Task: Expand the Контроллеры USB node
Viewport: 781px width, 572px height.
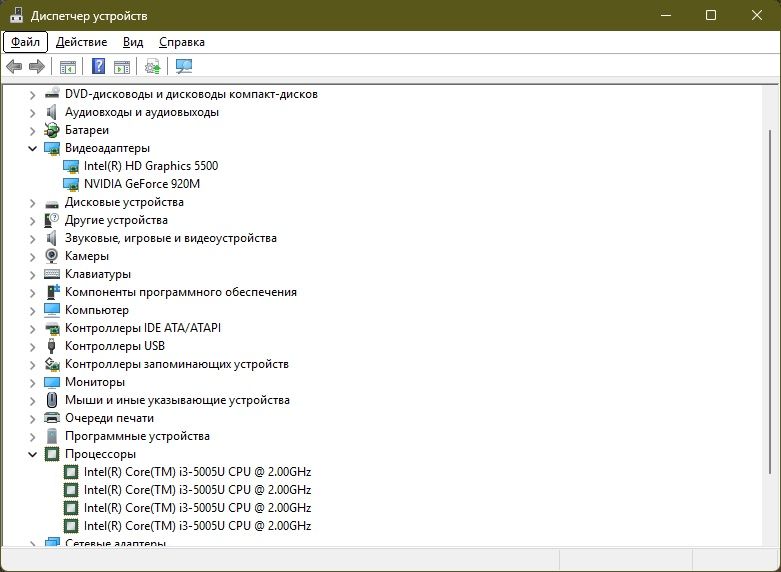Action: click(32, 346)
